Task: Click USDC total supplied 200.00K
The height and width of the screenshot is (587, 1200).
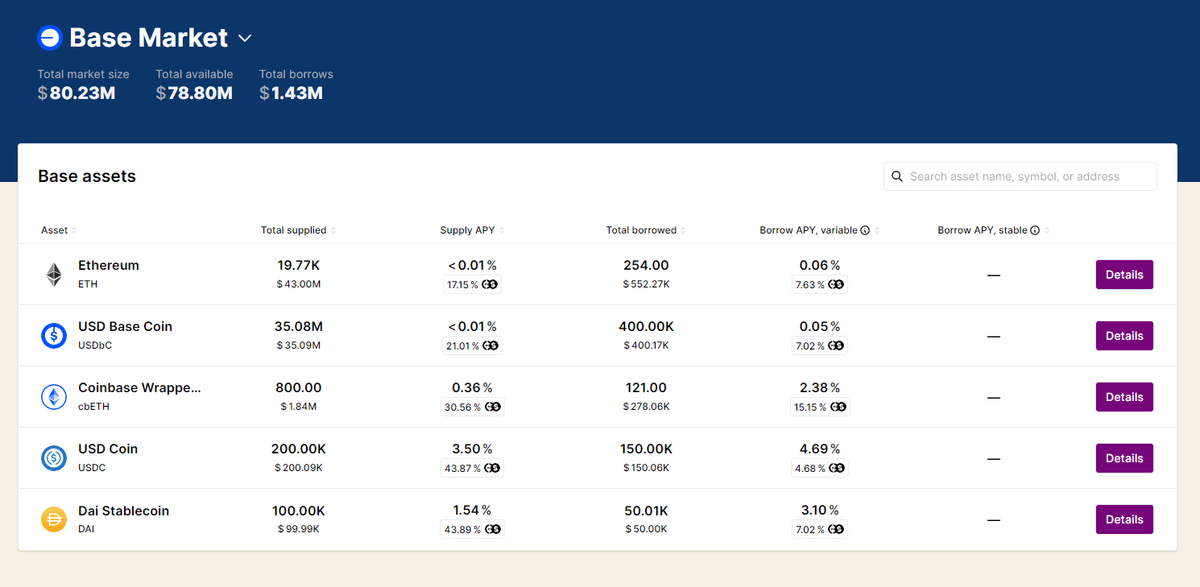Action: pyautogui.click(x=298, y=449)
